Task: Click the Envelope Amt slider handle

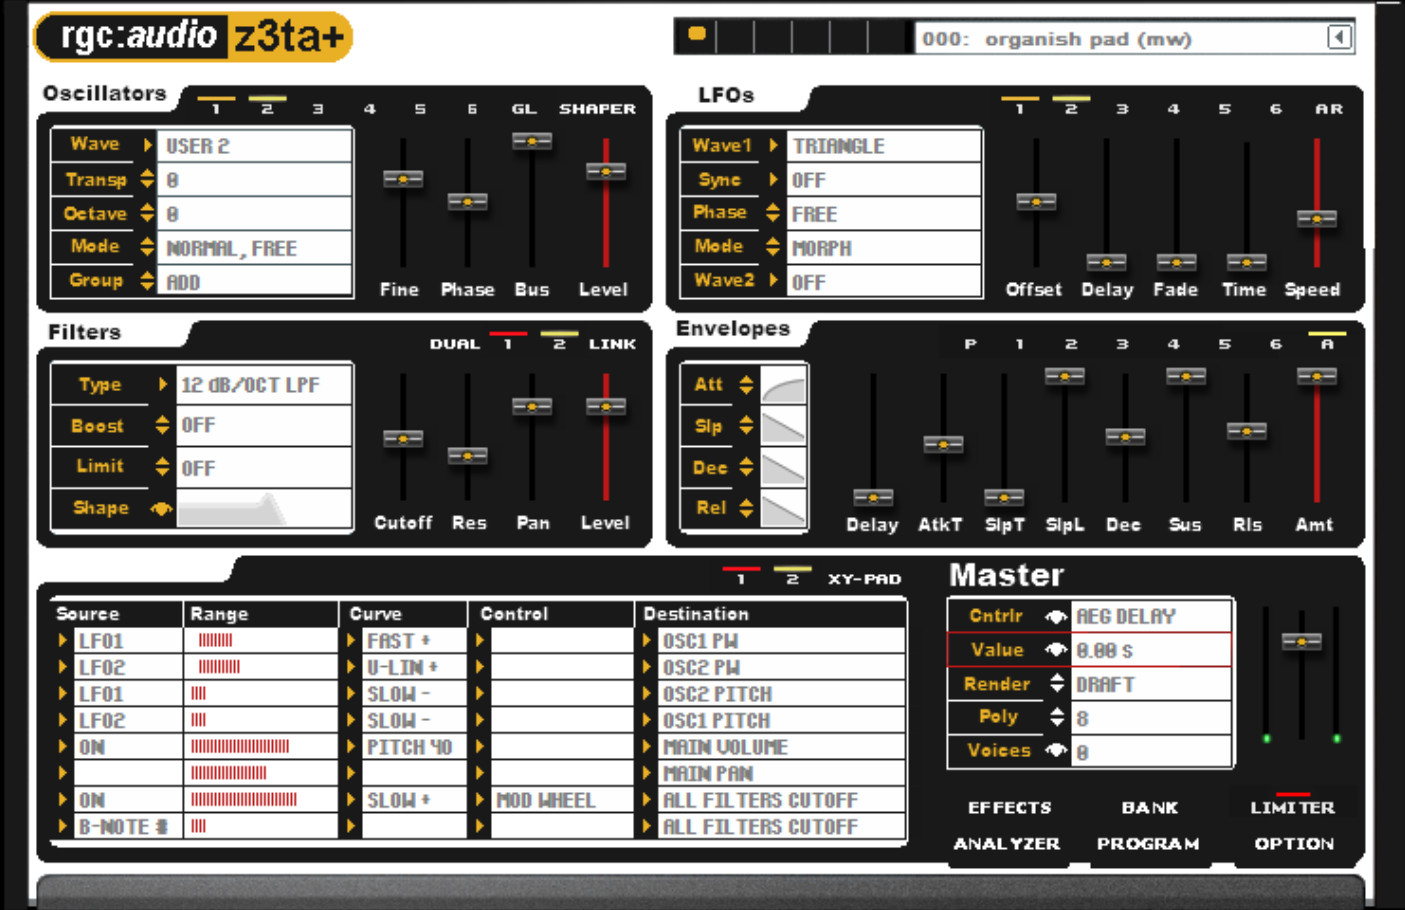Action: point(1316,376)
